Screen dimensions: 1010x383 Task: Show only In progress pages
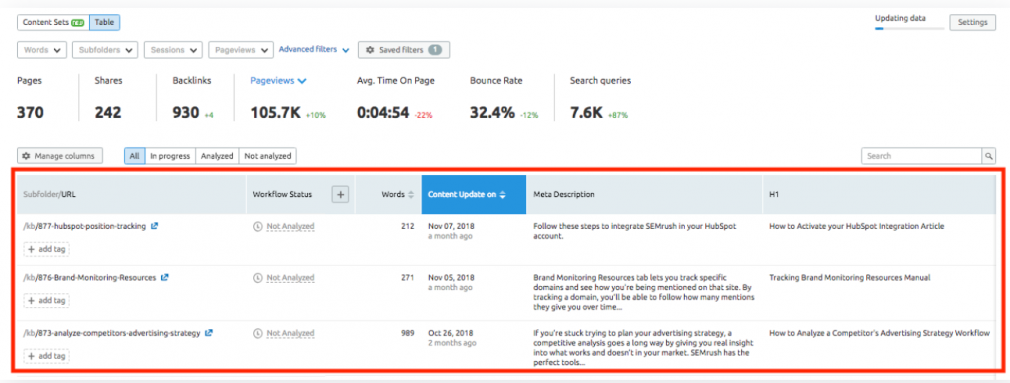[x=170, y=156]
